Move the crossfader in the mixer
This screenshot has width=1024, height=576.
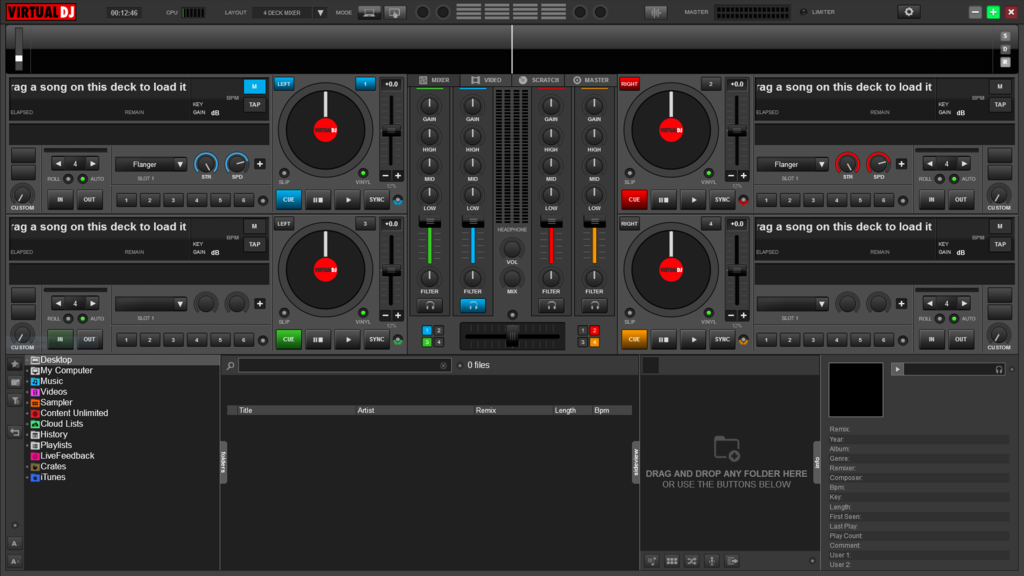pos(512,336)
